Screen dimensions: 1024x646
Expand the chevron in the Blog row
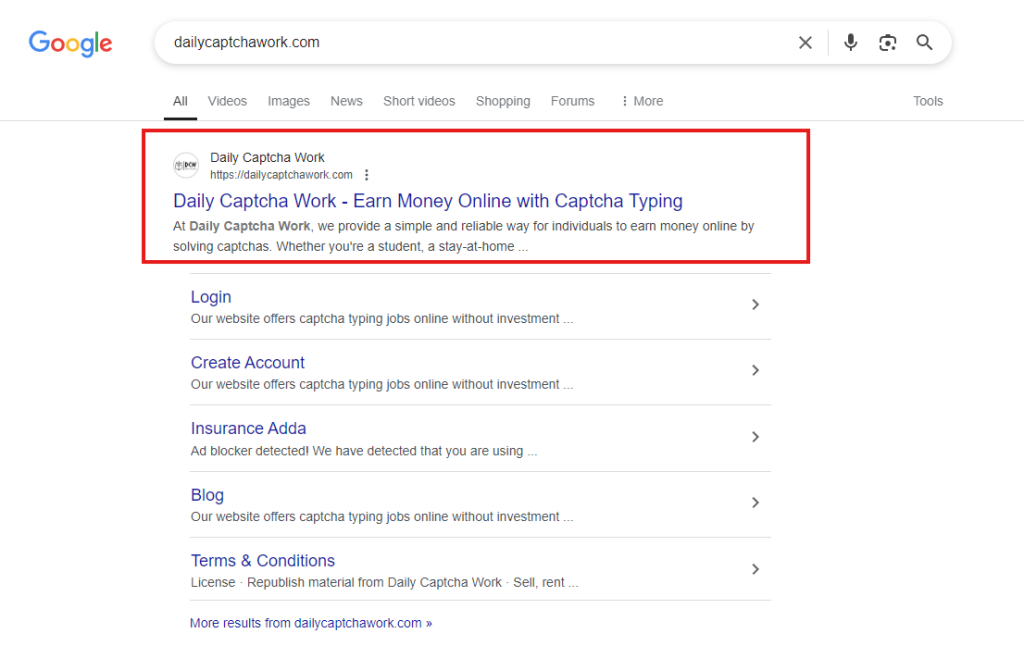pos(755,503)
